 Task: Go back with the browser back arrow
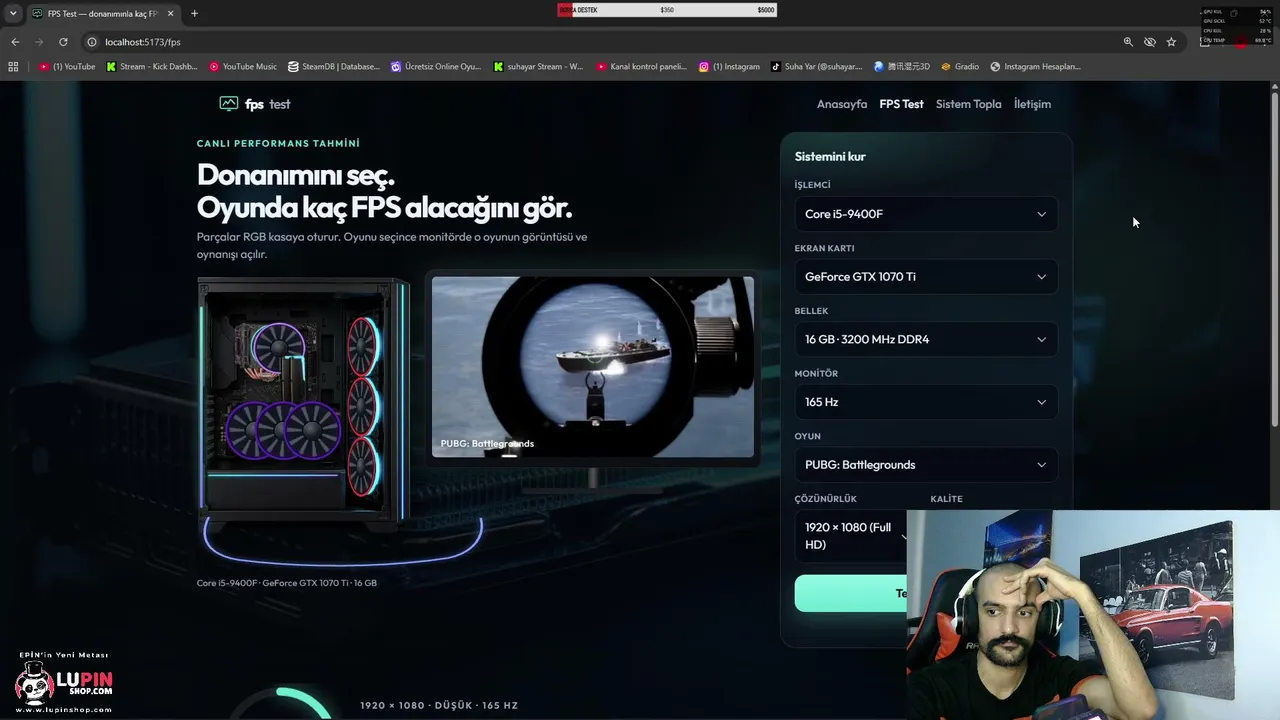click(x=15, y=42)
